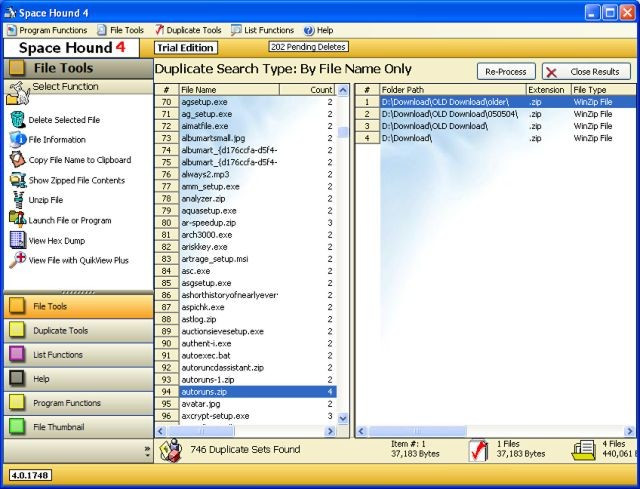The width and height of the screenshot is (640, 489).
Task: Click file list horizontal scroll left arrow
Action: pos(160,431)
